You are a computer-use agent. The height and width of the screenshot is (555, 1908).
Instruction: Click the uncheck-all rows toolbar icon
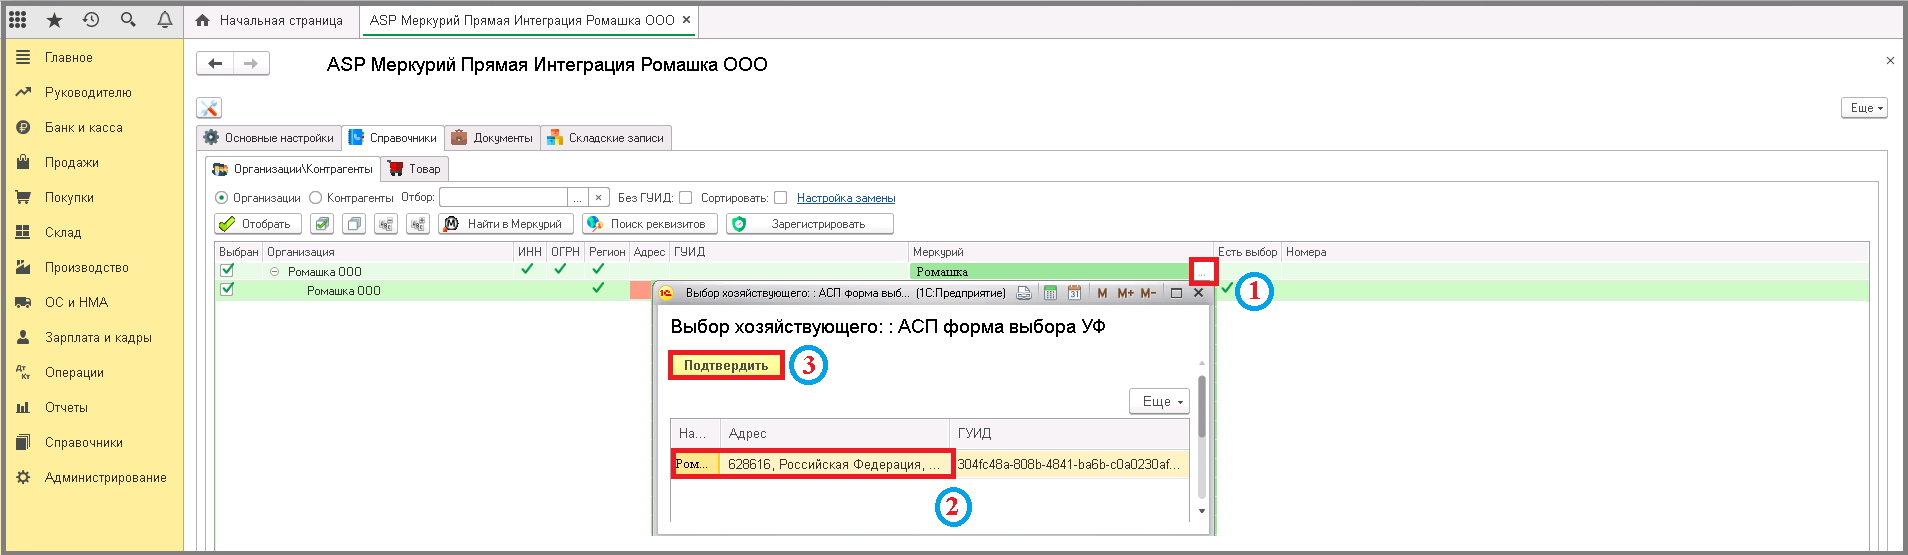pos(354,224)
